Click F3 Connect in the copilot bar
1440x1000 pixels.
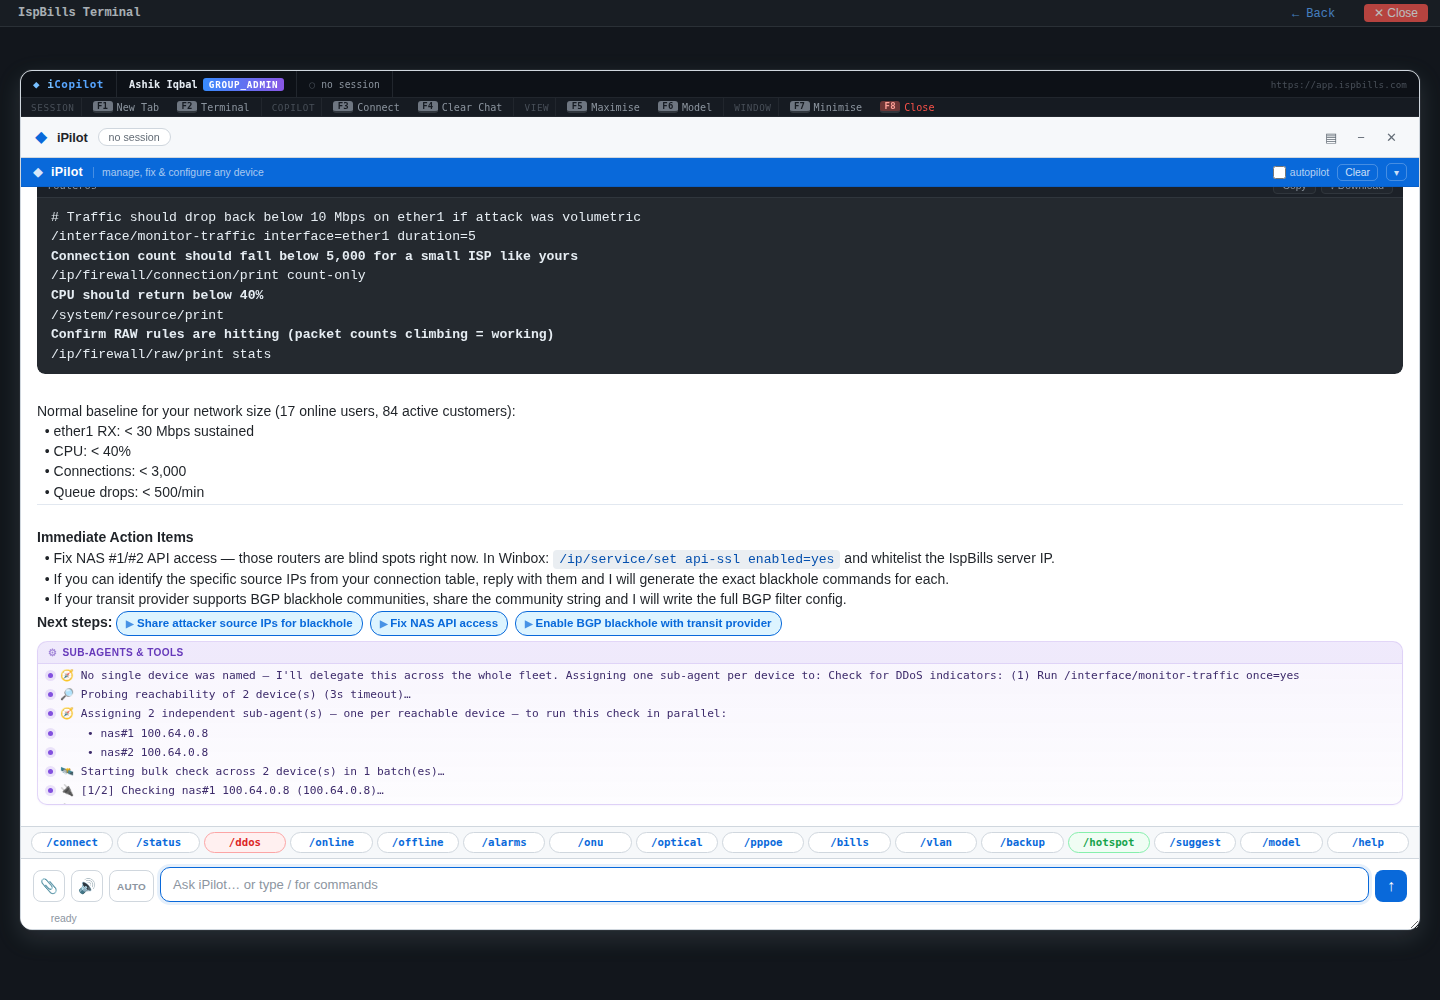click(x=366, y=107)
